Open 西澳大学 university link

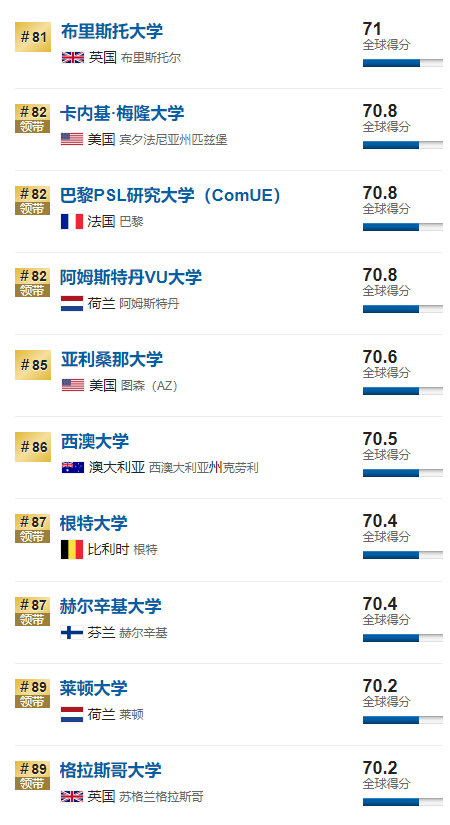[x=95, y=441]
